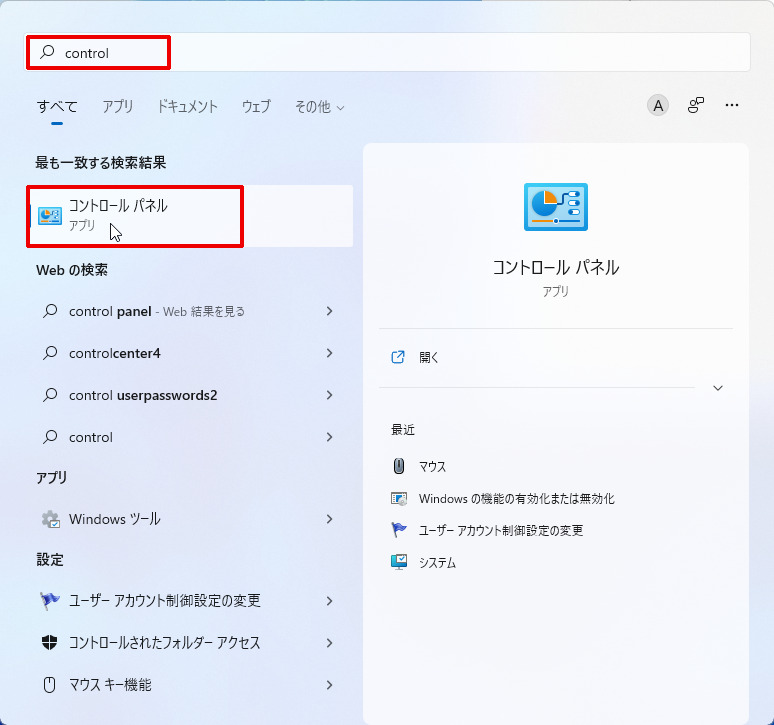Click mouse icon beside マウス キー機能
The width and height of the screenshot is (774, 725).
click(x=49, y=685)
